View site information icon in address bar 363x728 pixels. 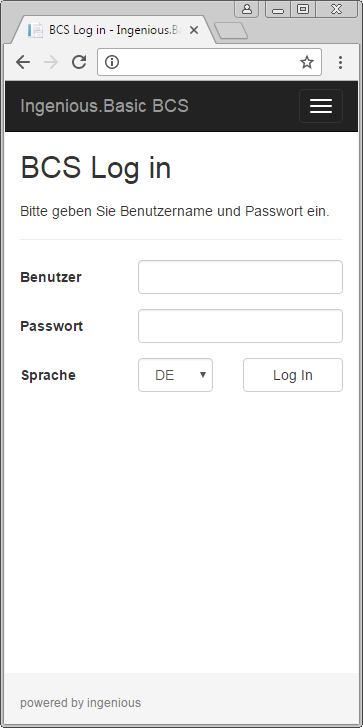112,62
